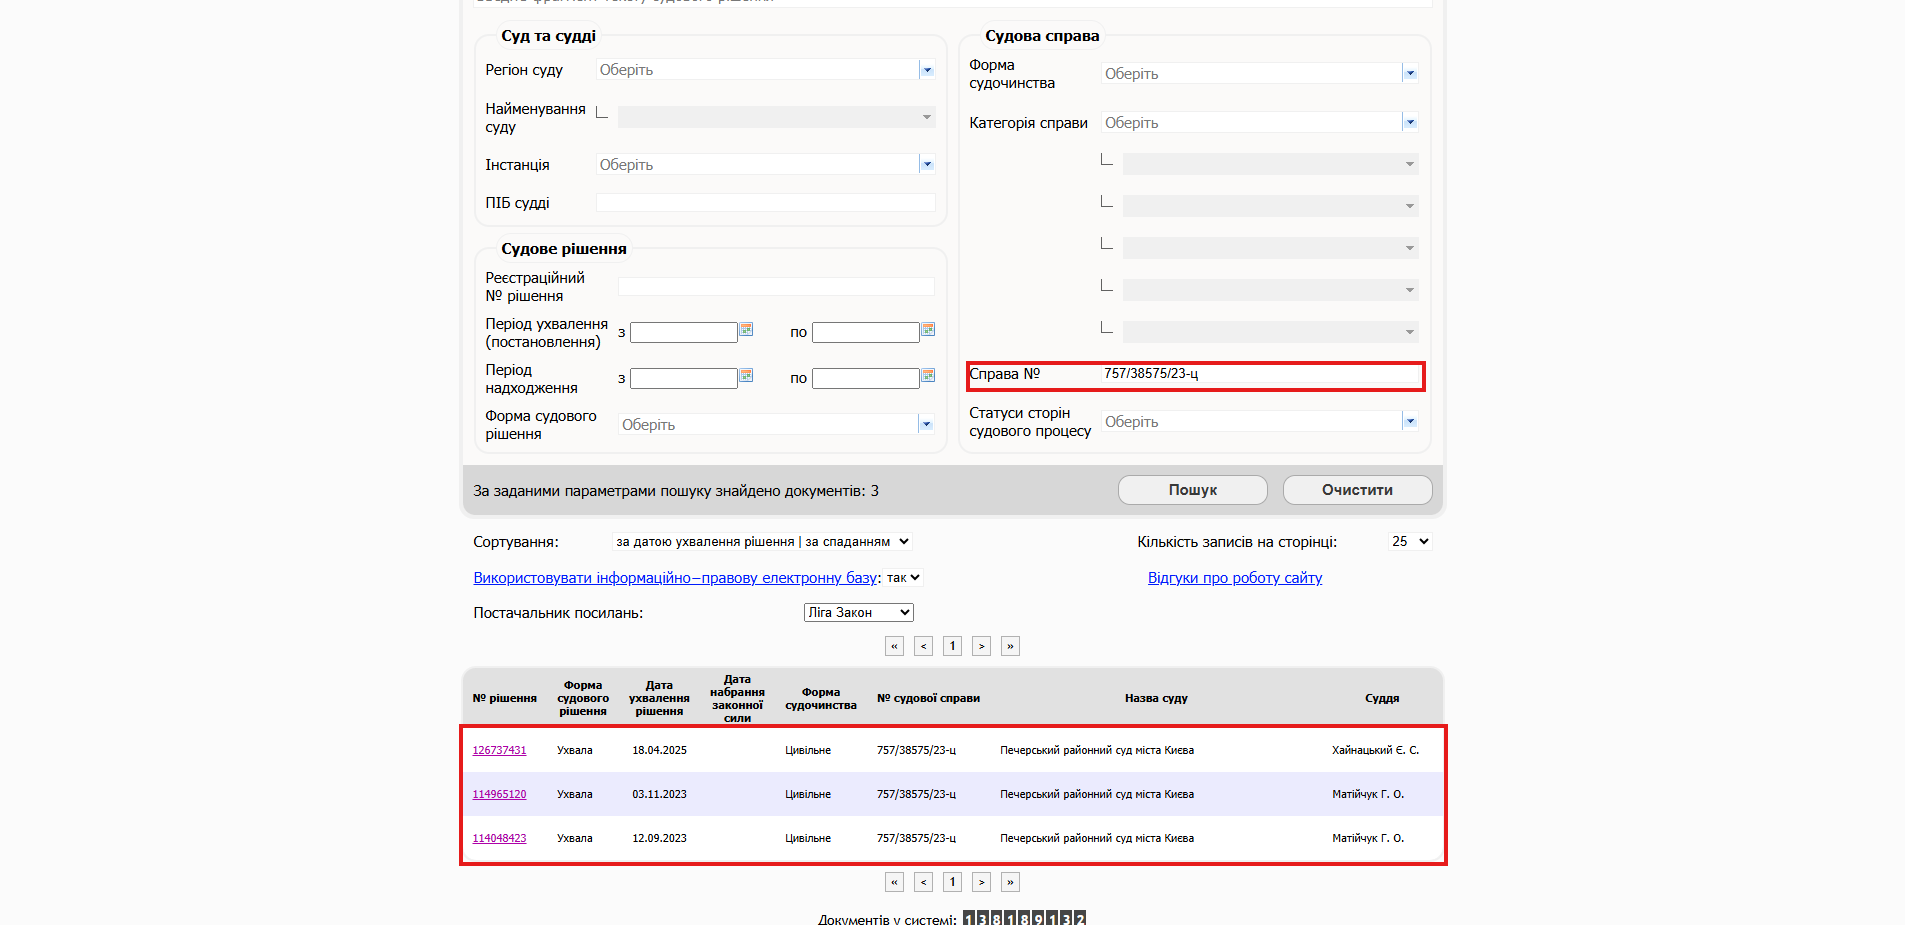Image resolution: width=1905 pixels, height=925 pixels.
Task: Select date cell 12.09.2023
Action: click(x=659, y=838)
